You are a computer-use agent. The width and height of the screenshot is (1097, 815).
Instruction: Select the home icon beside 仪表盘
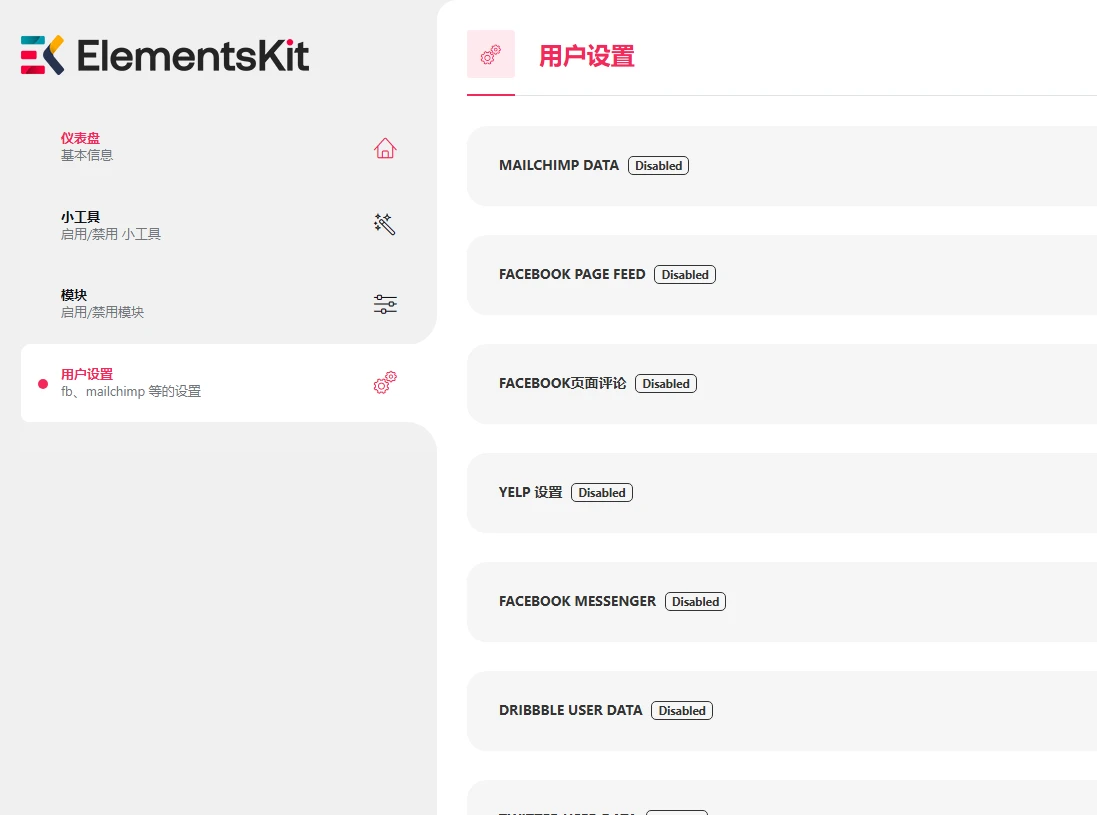[x=385, y=148]
